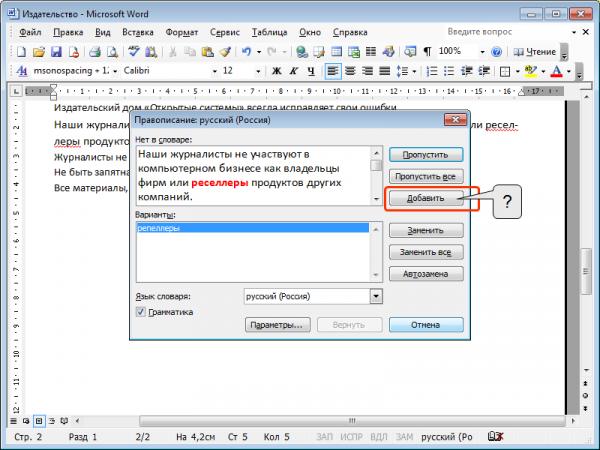Click the Добавить button

point(426,198)
